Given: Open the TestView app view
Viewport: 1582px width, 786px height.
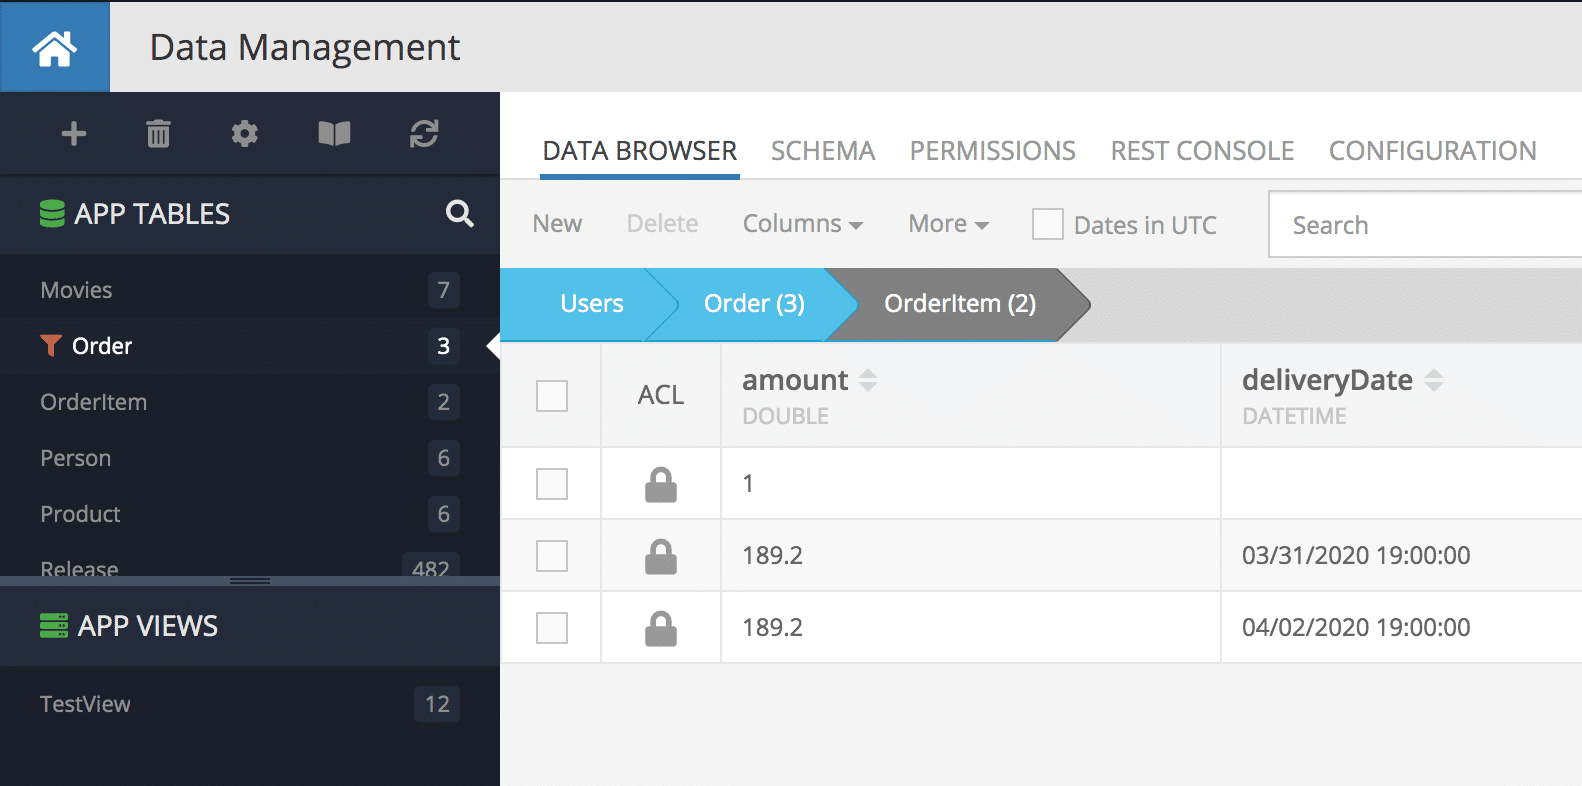Looking at the screenshot, I should (x=250, y=704).
